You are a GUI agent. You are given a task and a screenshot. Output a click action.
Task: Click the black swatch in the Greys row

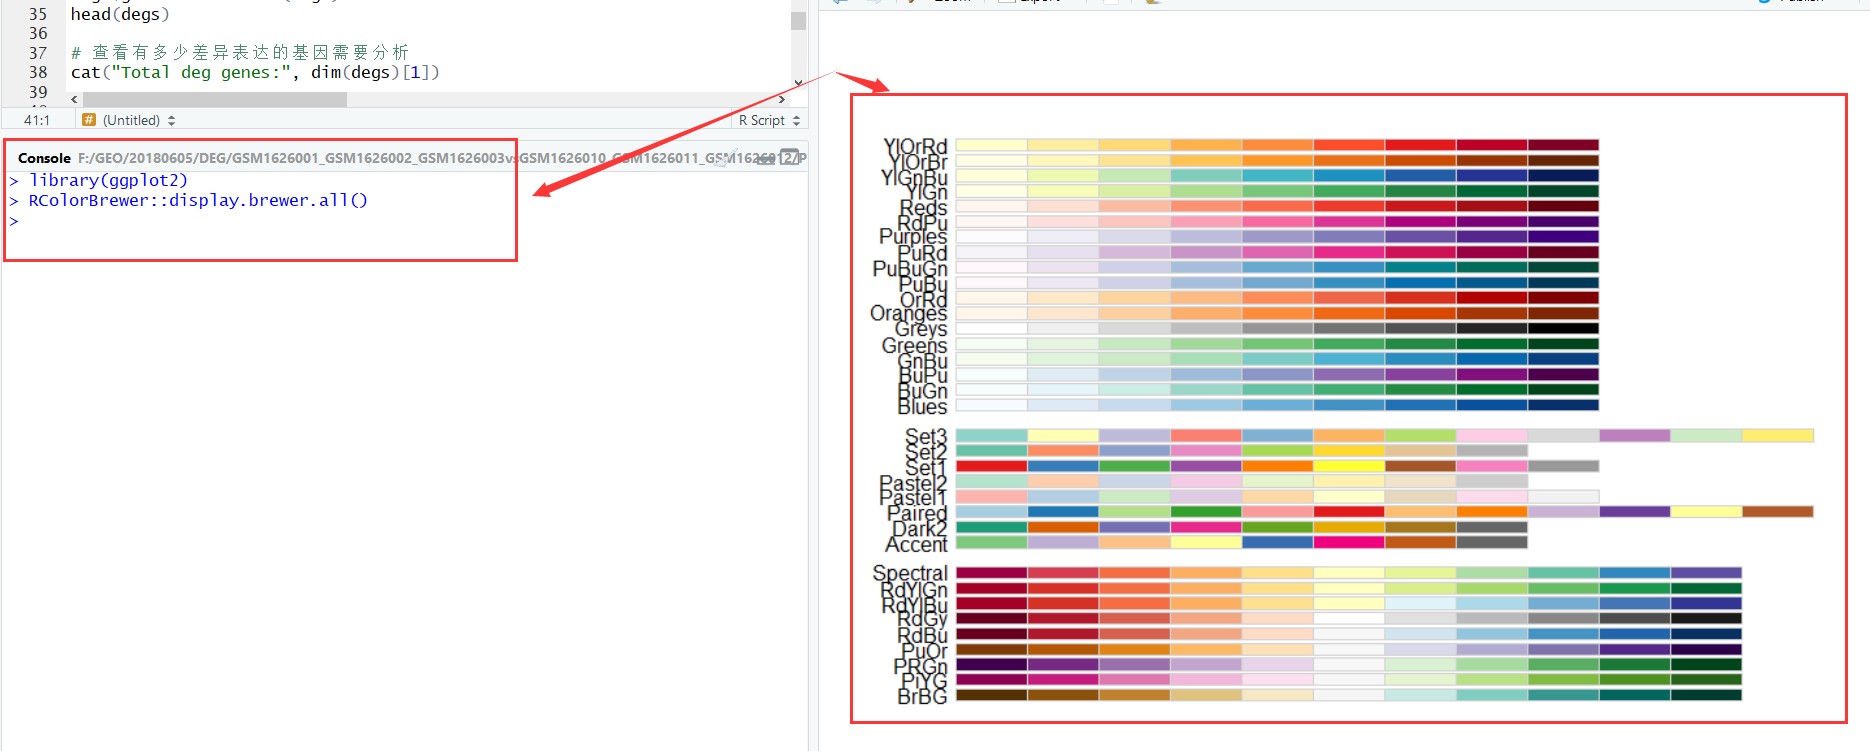(x=1563, y=328)
